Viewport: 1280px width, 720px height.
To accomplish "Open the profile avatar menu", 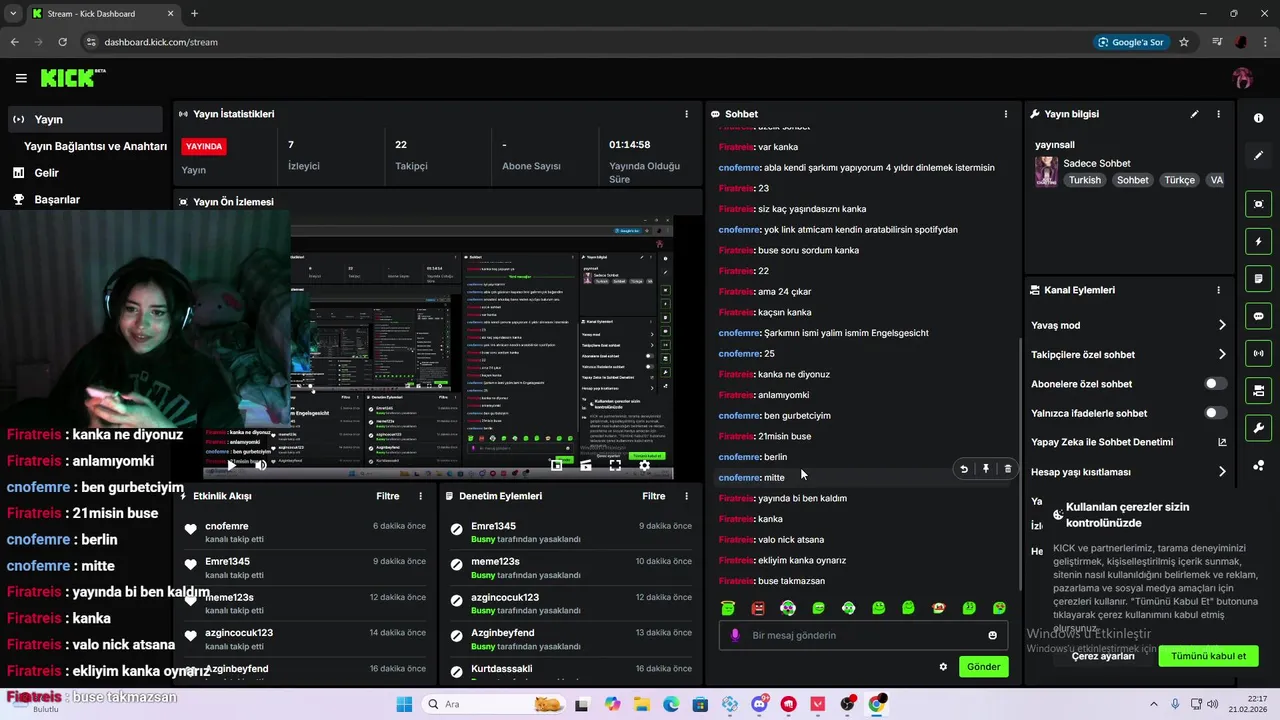I will pos(1243,78).
